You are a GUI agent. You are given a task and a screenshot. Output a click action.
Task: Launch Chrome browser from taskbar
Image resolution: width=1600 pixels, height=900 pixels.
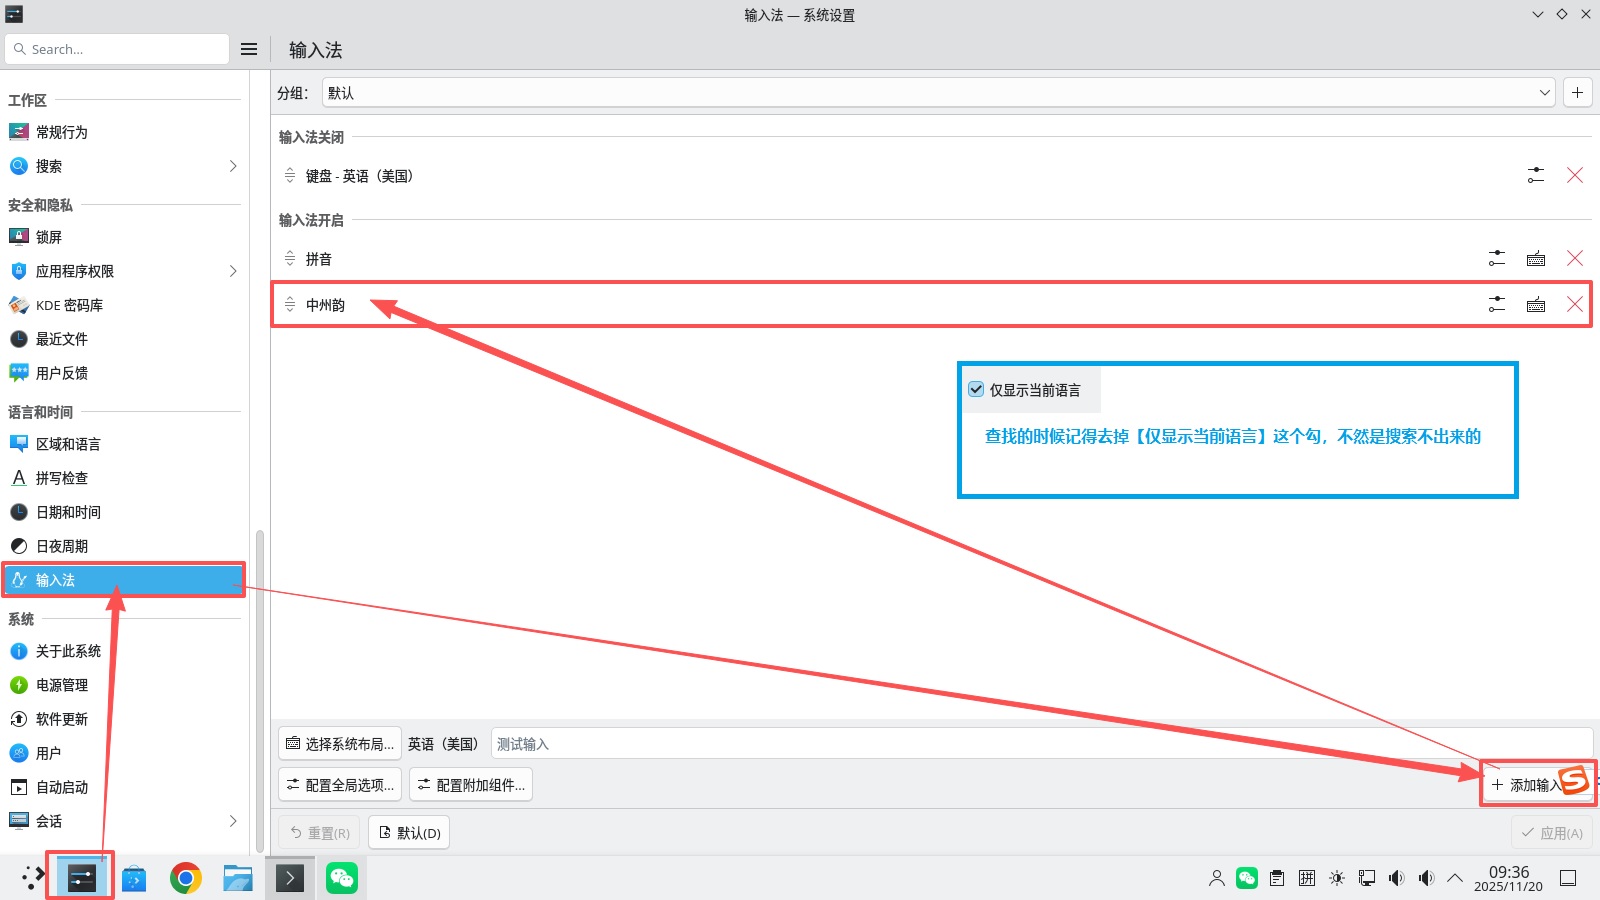185,878
